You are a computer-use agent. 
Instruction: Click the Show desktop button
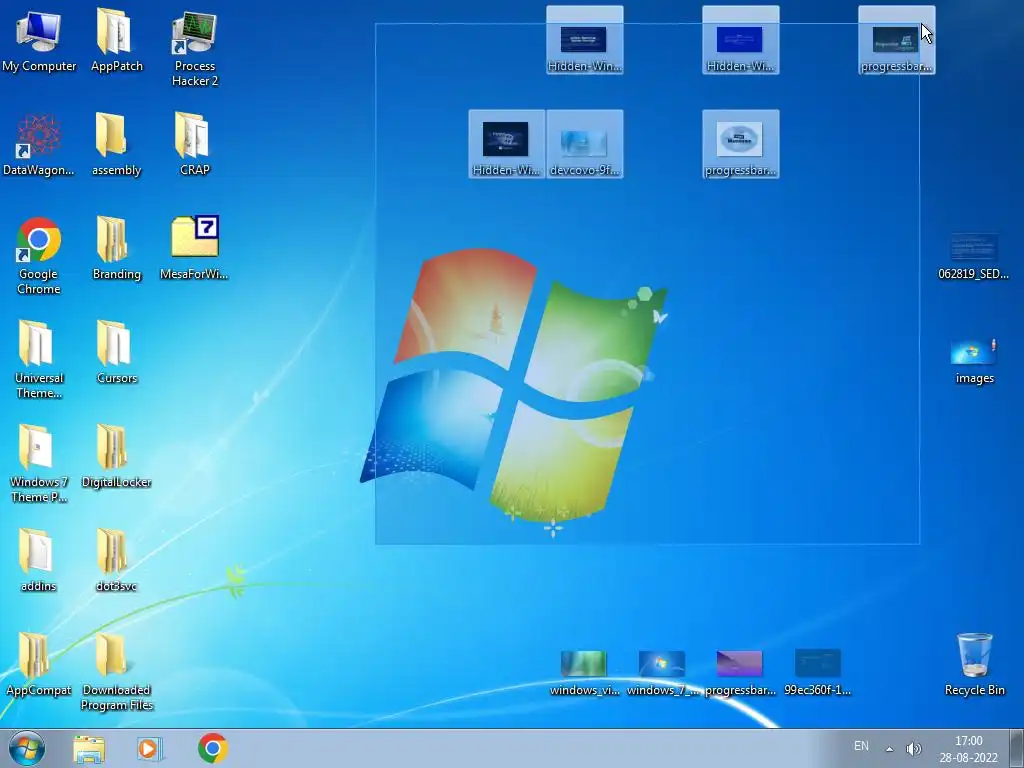click(x=1017, y=748)
